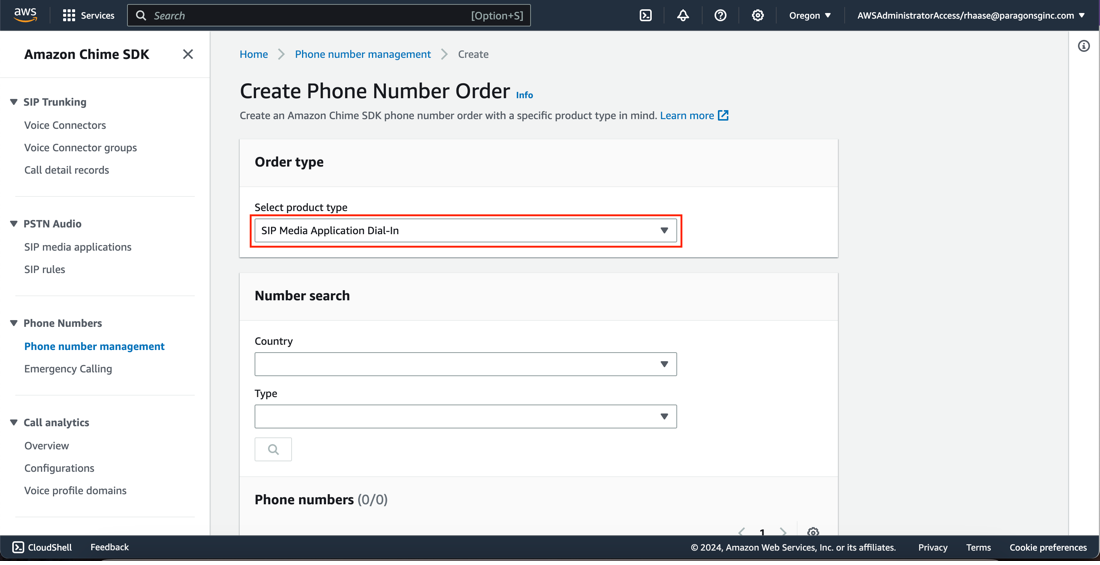Open Voice profile domains
Screen dimensions: 1100x565
click(x=75, y=491)
